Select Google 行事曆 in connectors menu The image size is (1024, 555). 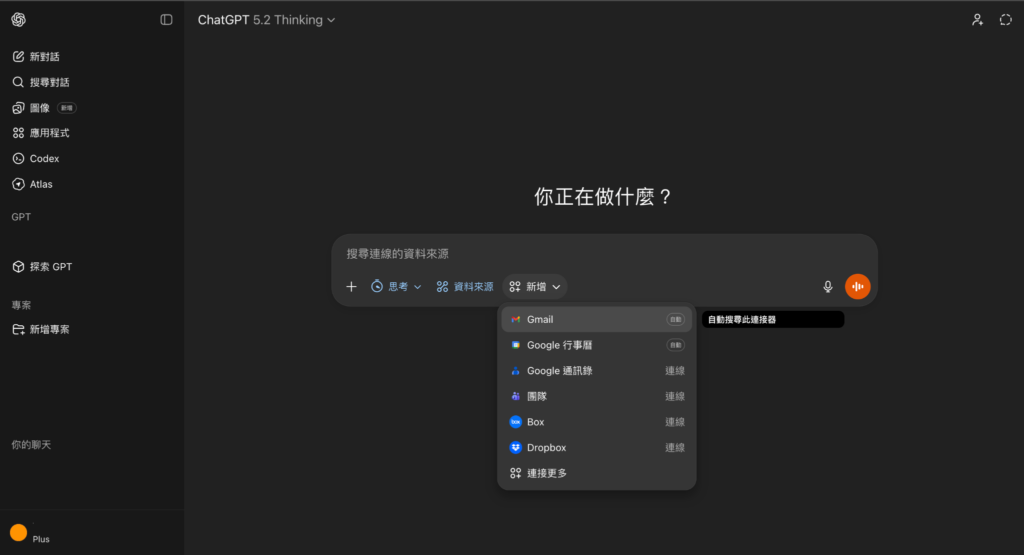[596, 345]
